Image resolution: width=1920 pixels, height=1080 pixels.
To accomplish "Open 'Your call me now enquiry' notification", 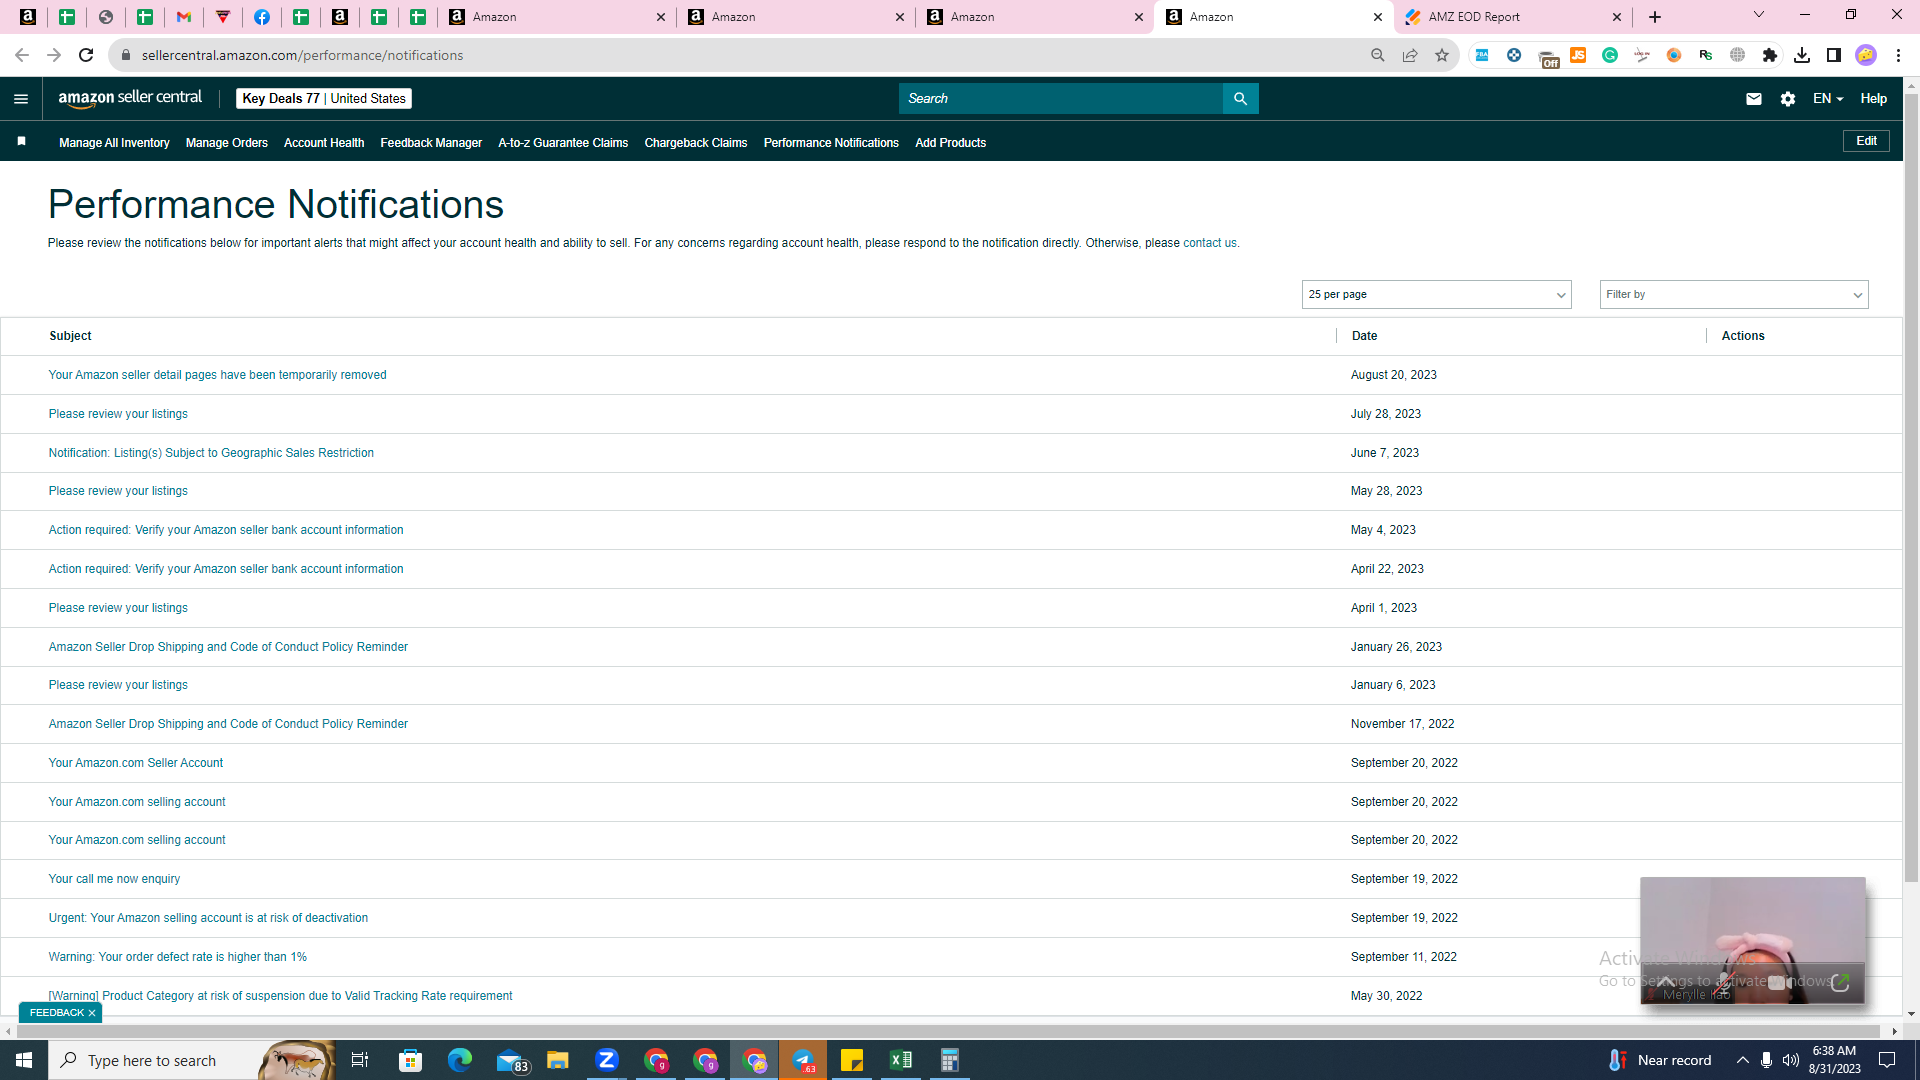I will point(114,879).
